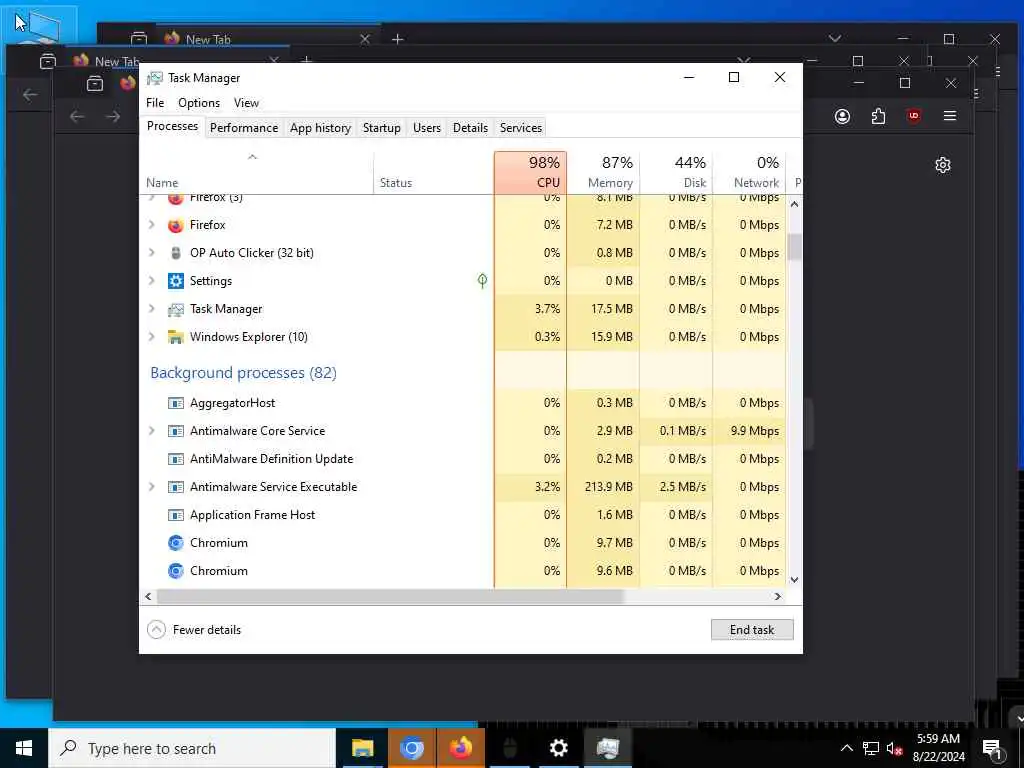Click the AggregatorHost process icon
The height and width of the screenshot is (768, 1024).
click(x=175, y=403)
